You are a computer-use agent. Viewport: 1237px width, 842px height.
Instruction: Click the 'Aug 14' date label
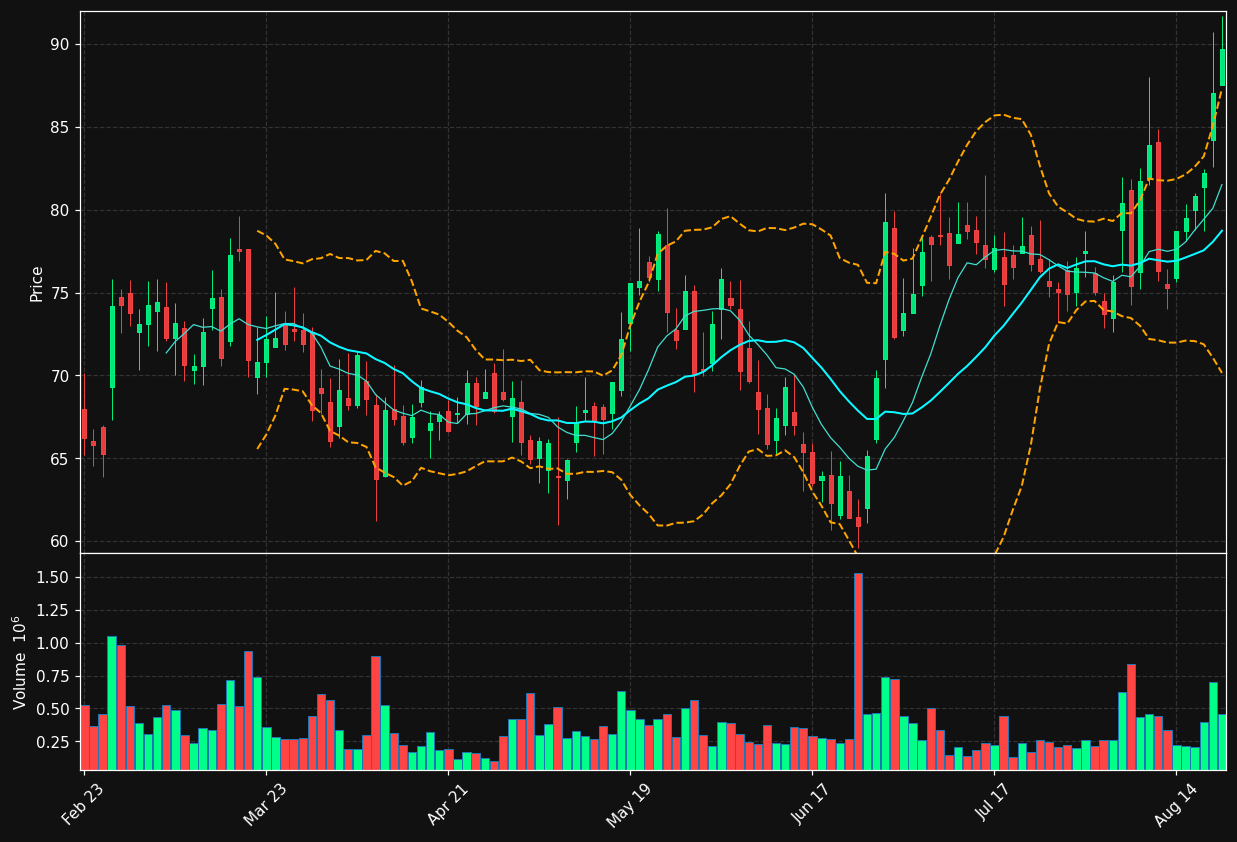coord(1175,804)
